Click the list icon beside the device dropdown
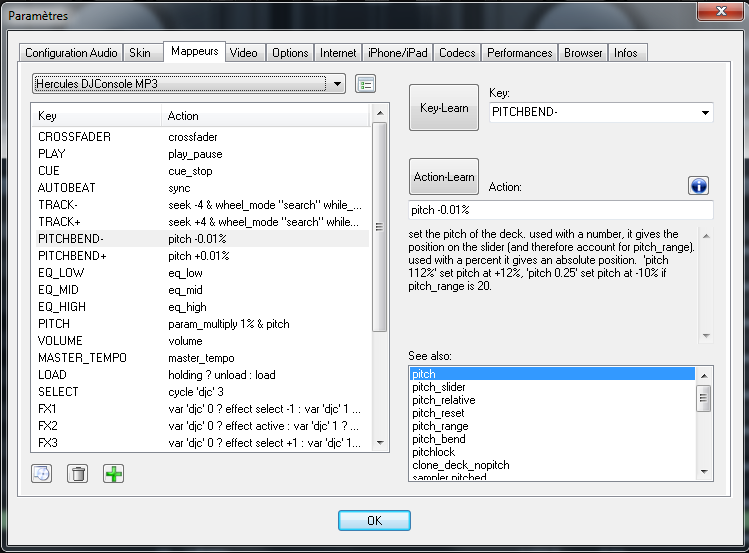 366,83
